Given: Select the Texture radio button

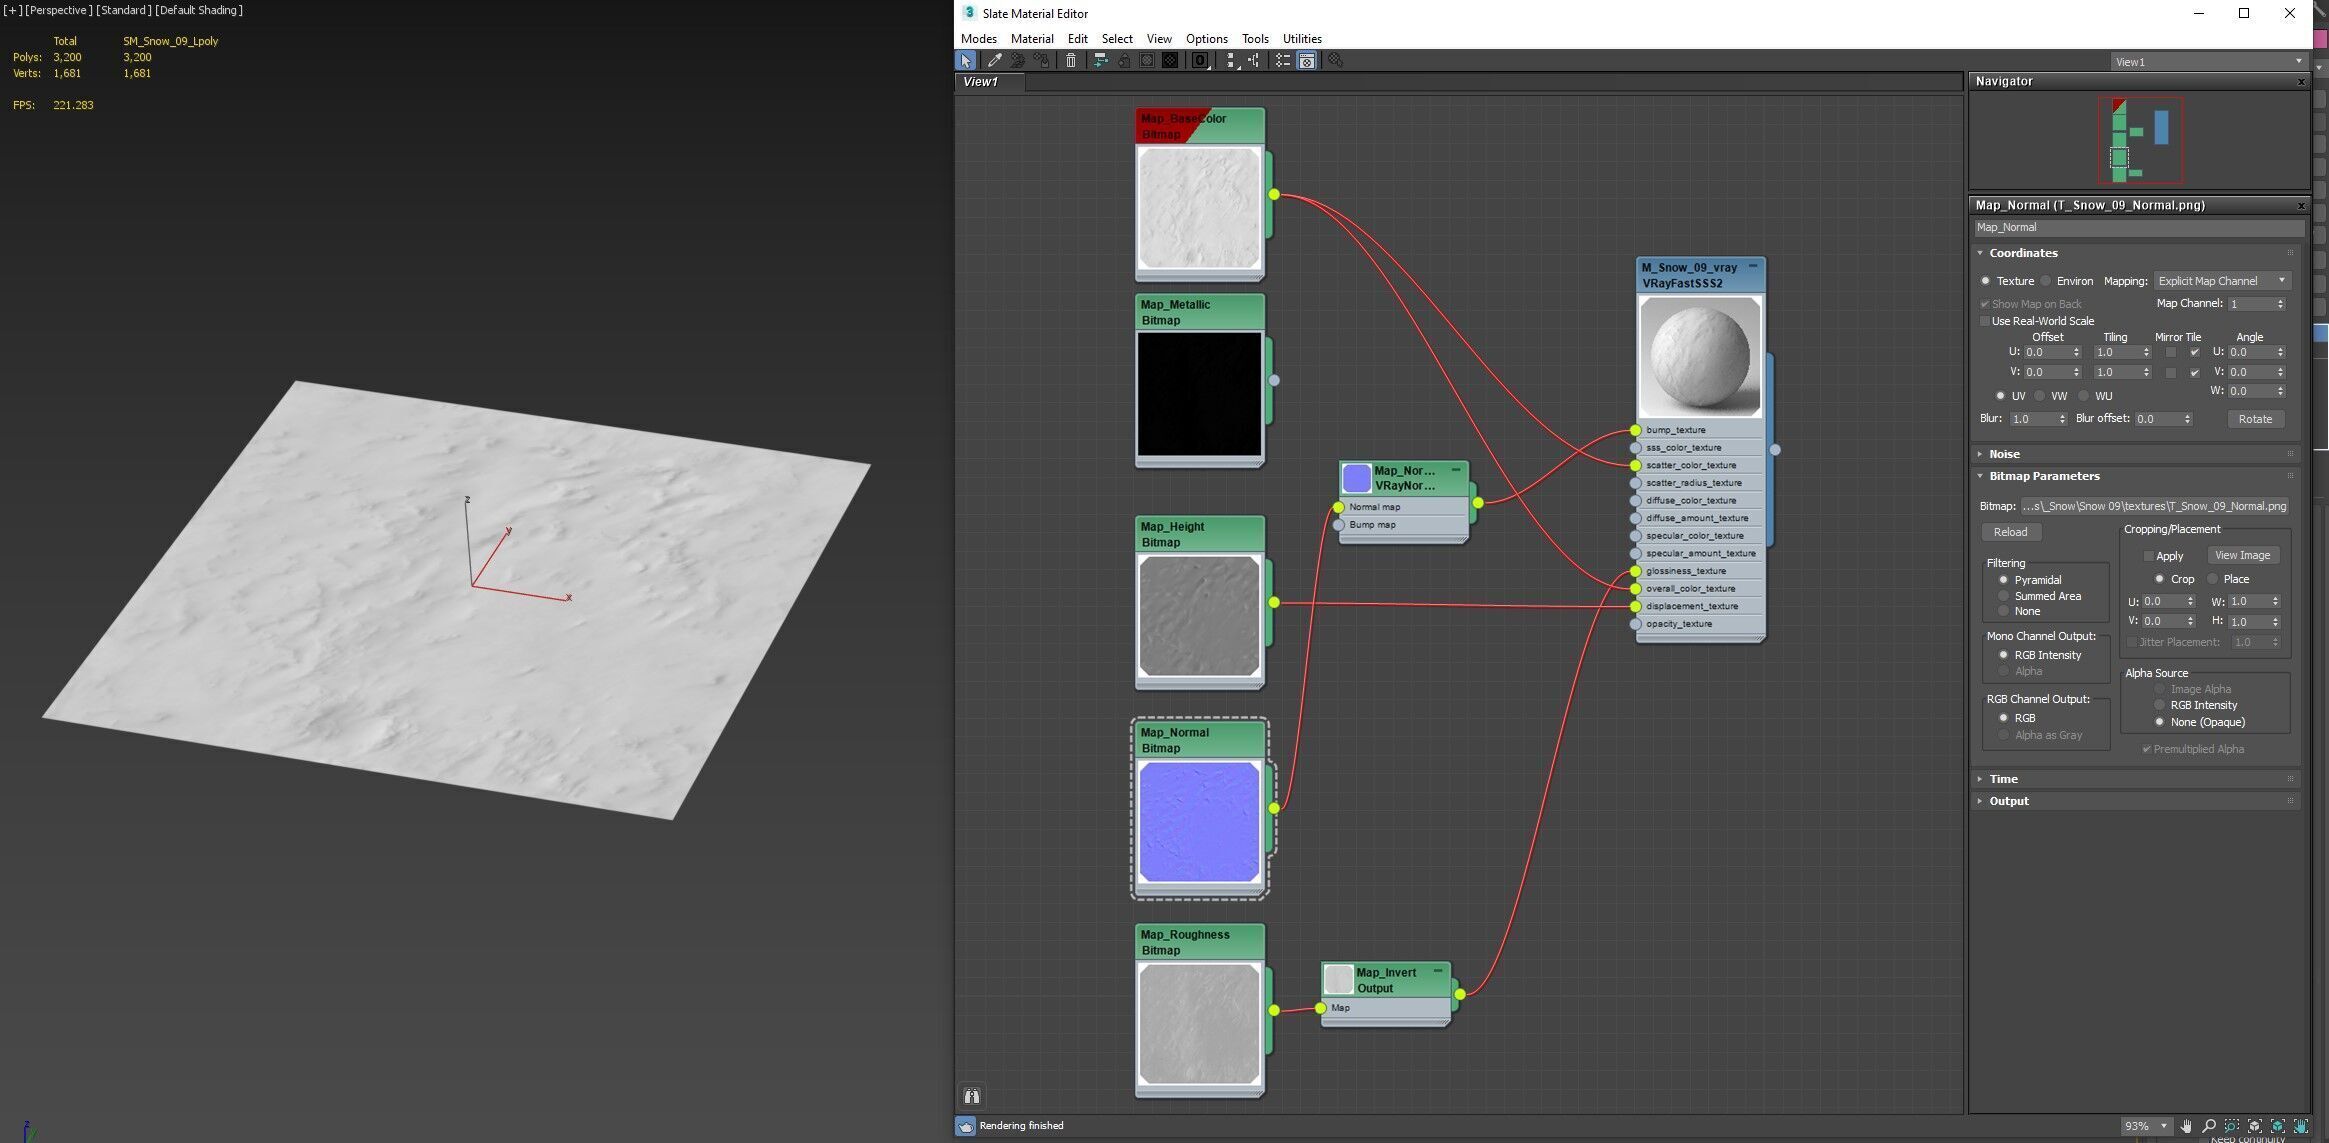Looking at the screenshot, I should point(1986,281).
